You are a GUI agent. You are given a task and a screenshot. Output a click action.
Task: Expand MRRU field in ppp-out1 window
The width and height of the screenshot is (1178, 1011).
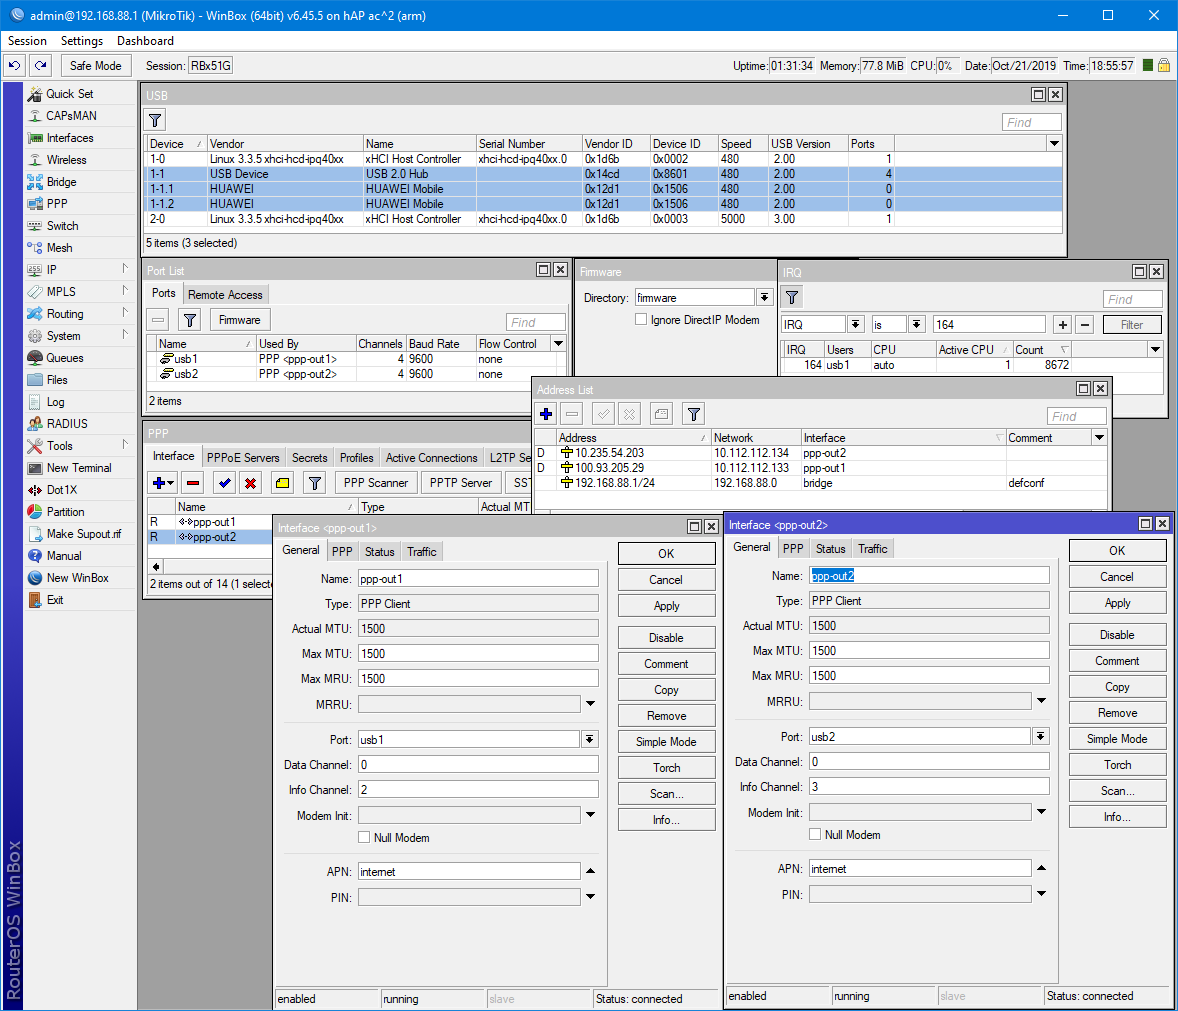(591, 705)
